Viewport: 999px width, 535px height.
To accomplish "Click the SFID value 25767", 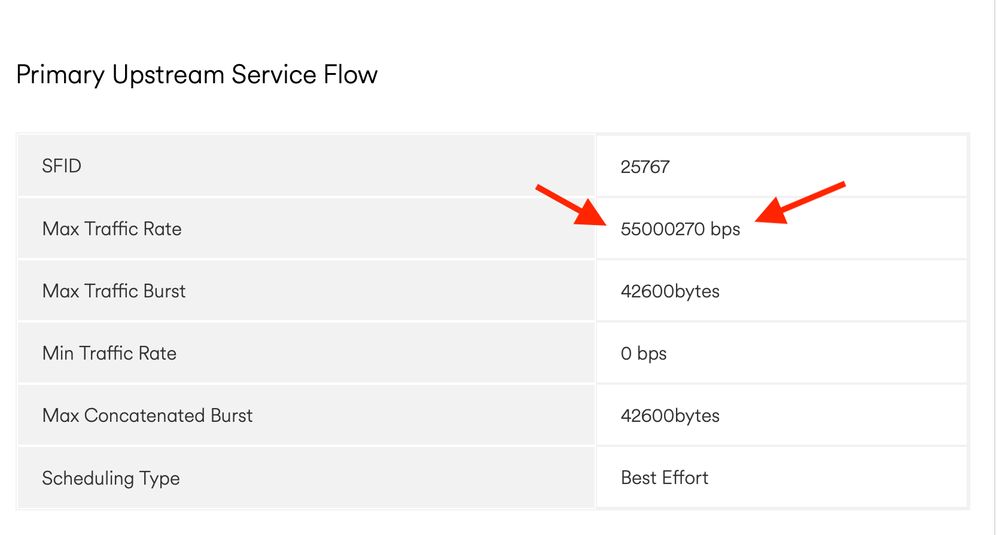I will click(645, 167).
